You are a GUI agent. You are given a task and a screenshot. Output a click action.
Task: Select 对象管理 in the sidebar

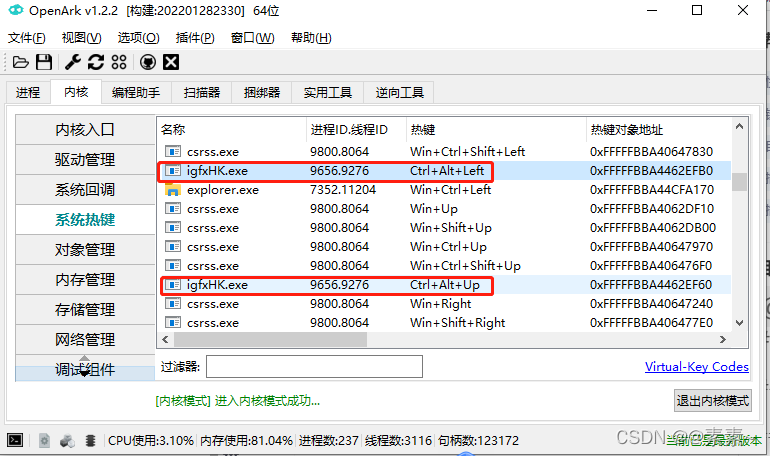click(x=85, y=249)
